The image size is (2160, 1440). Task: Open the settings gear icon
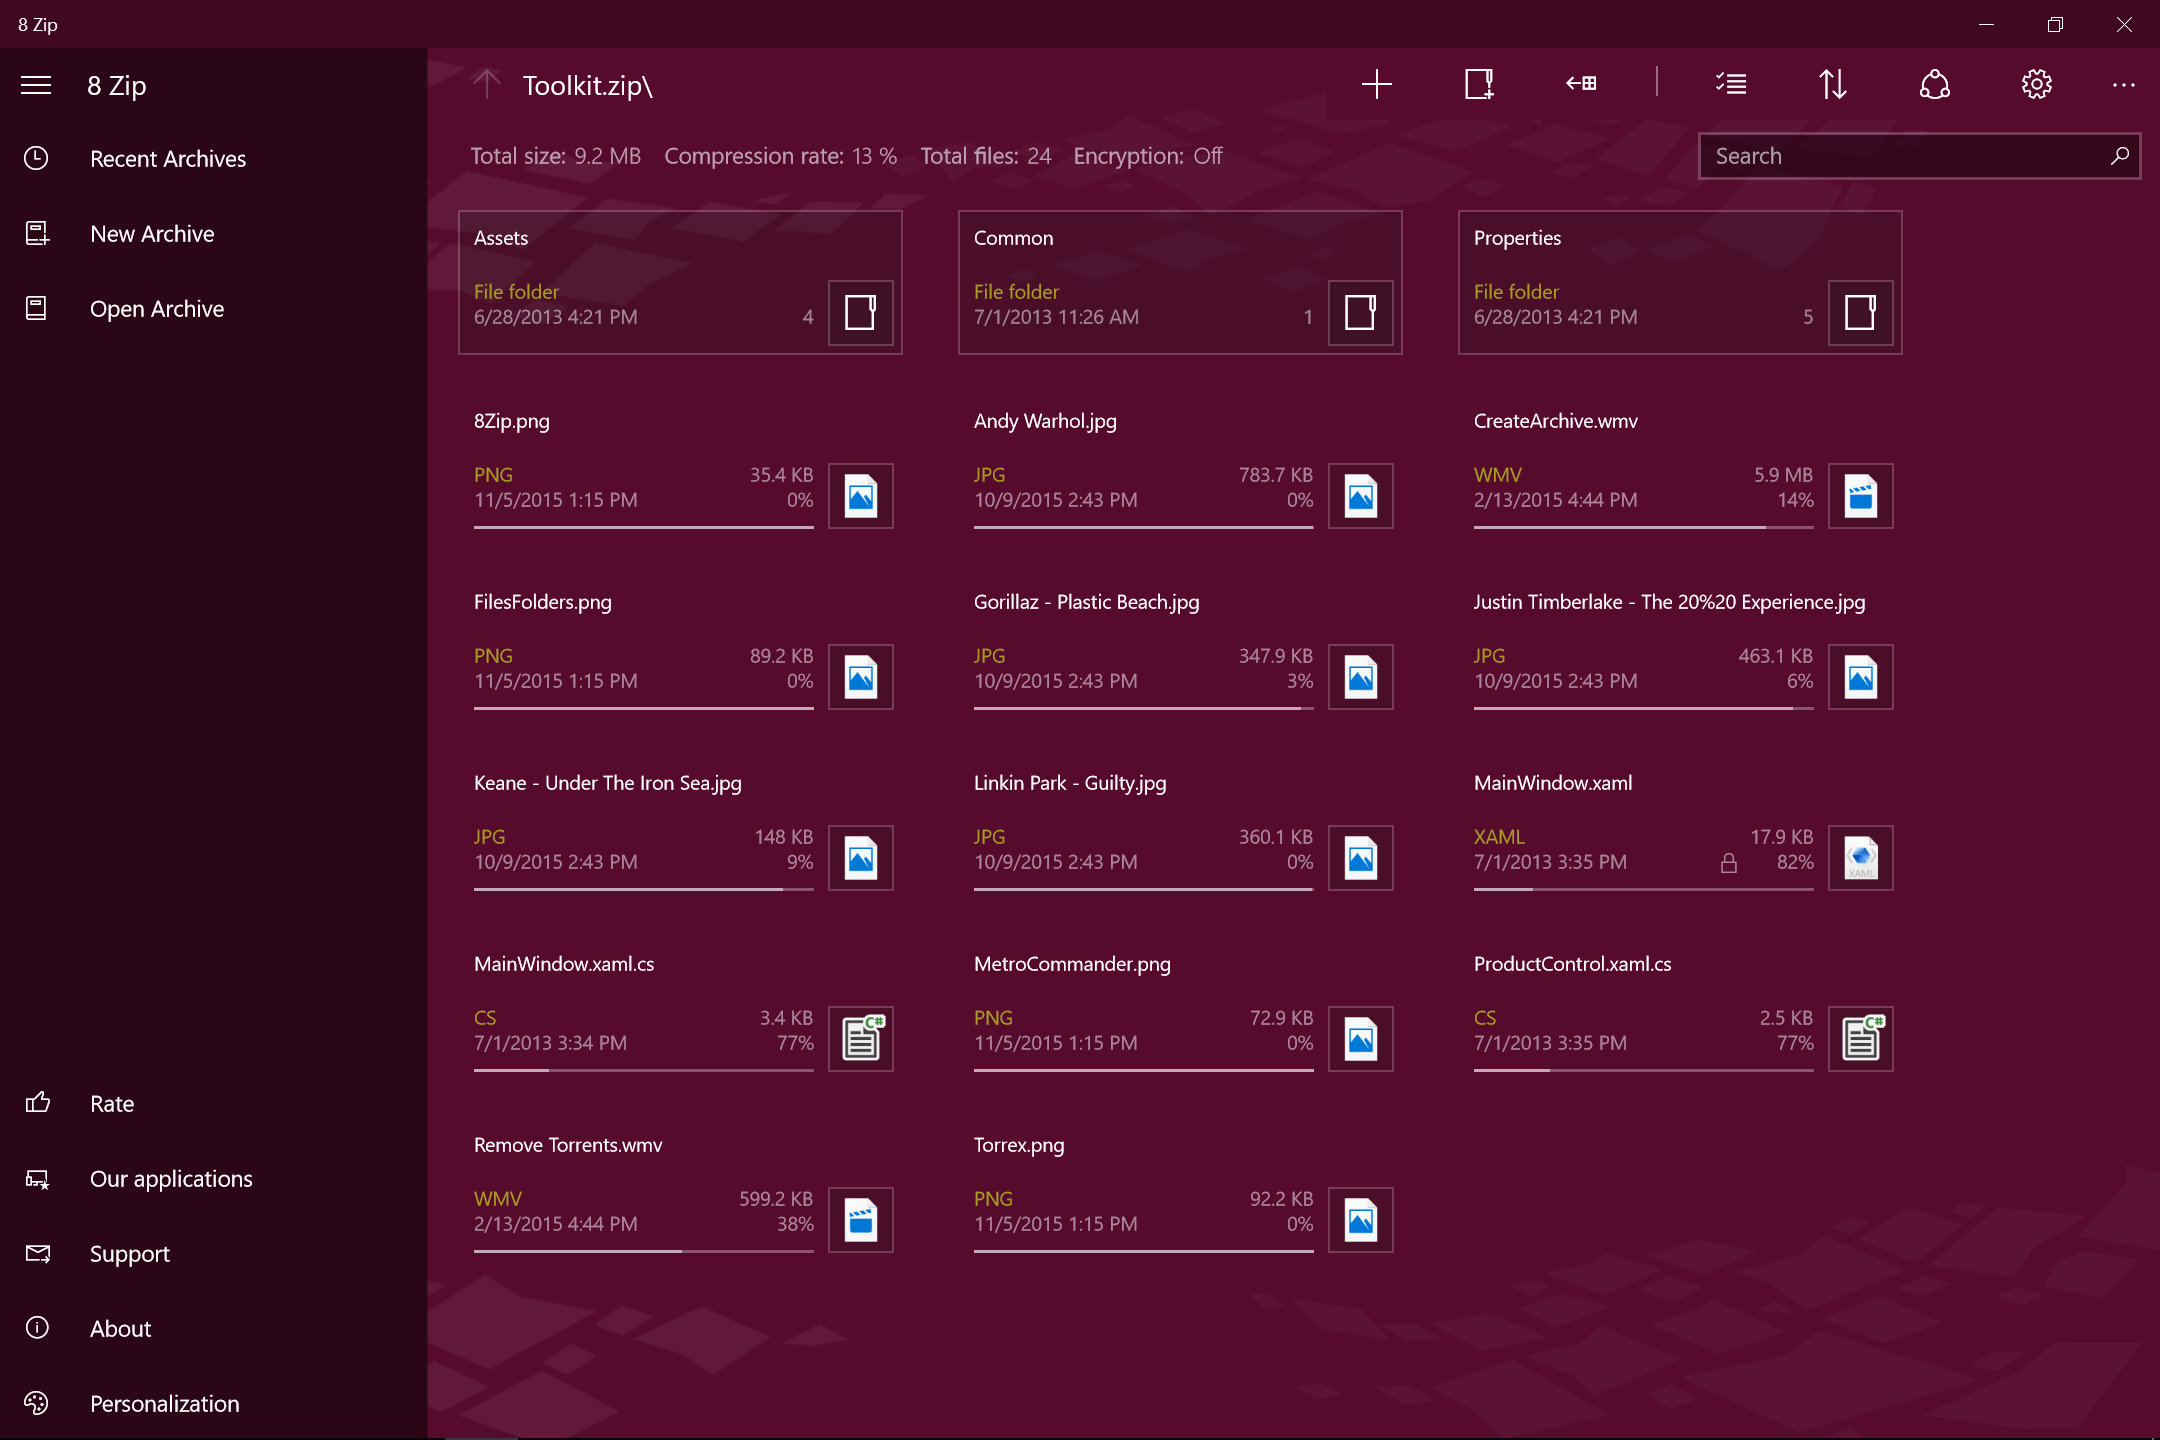(2037, 84)
